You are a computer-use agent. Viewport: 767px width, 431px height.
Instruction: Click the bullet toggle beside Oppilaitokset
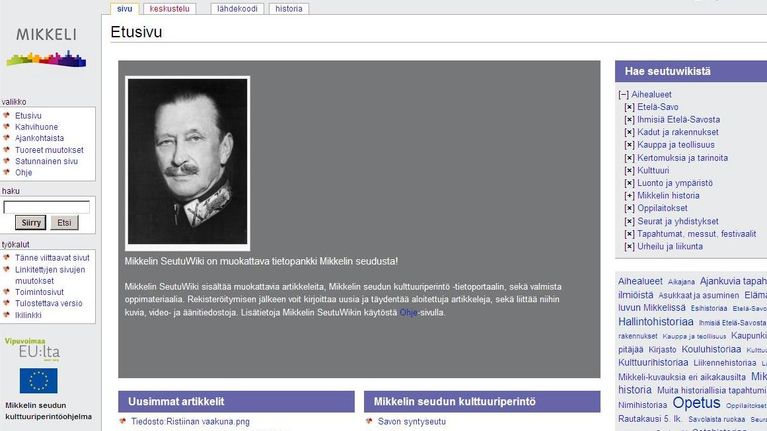pyautogui.click(x=630, y=208)
